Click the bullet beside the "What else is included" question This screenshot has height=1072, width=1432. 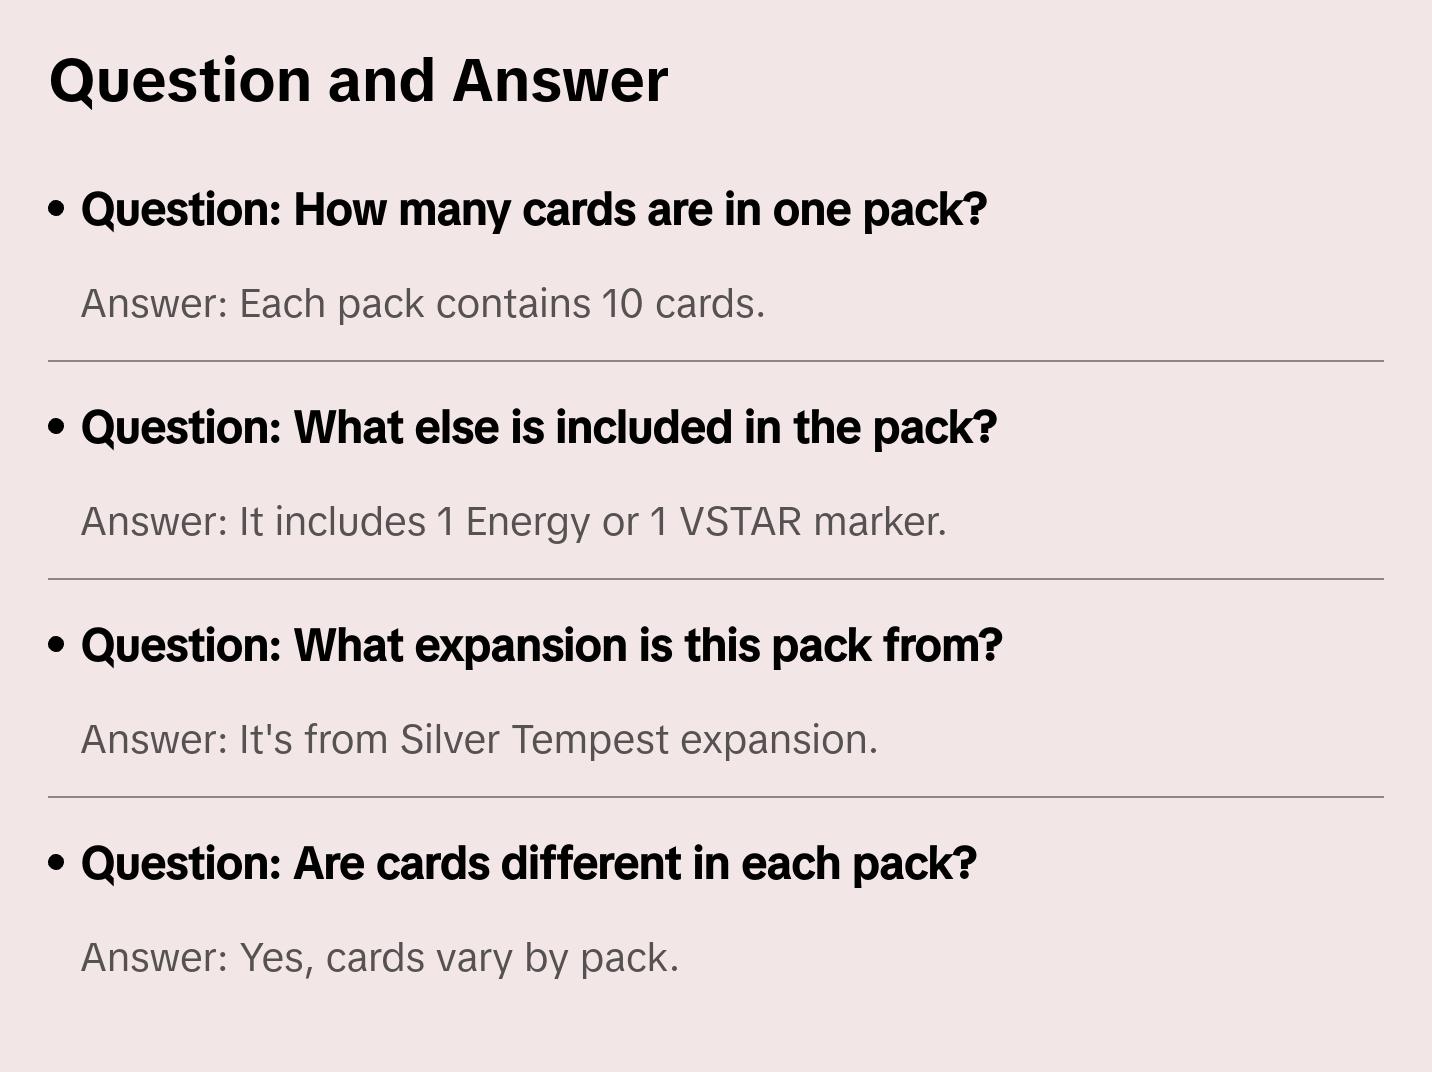coord(57,427)
